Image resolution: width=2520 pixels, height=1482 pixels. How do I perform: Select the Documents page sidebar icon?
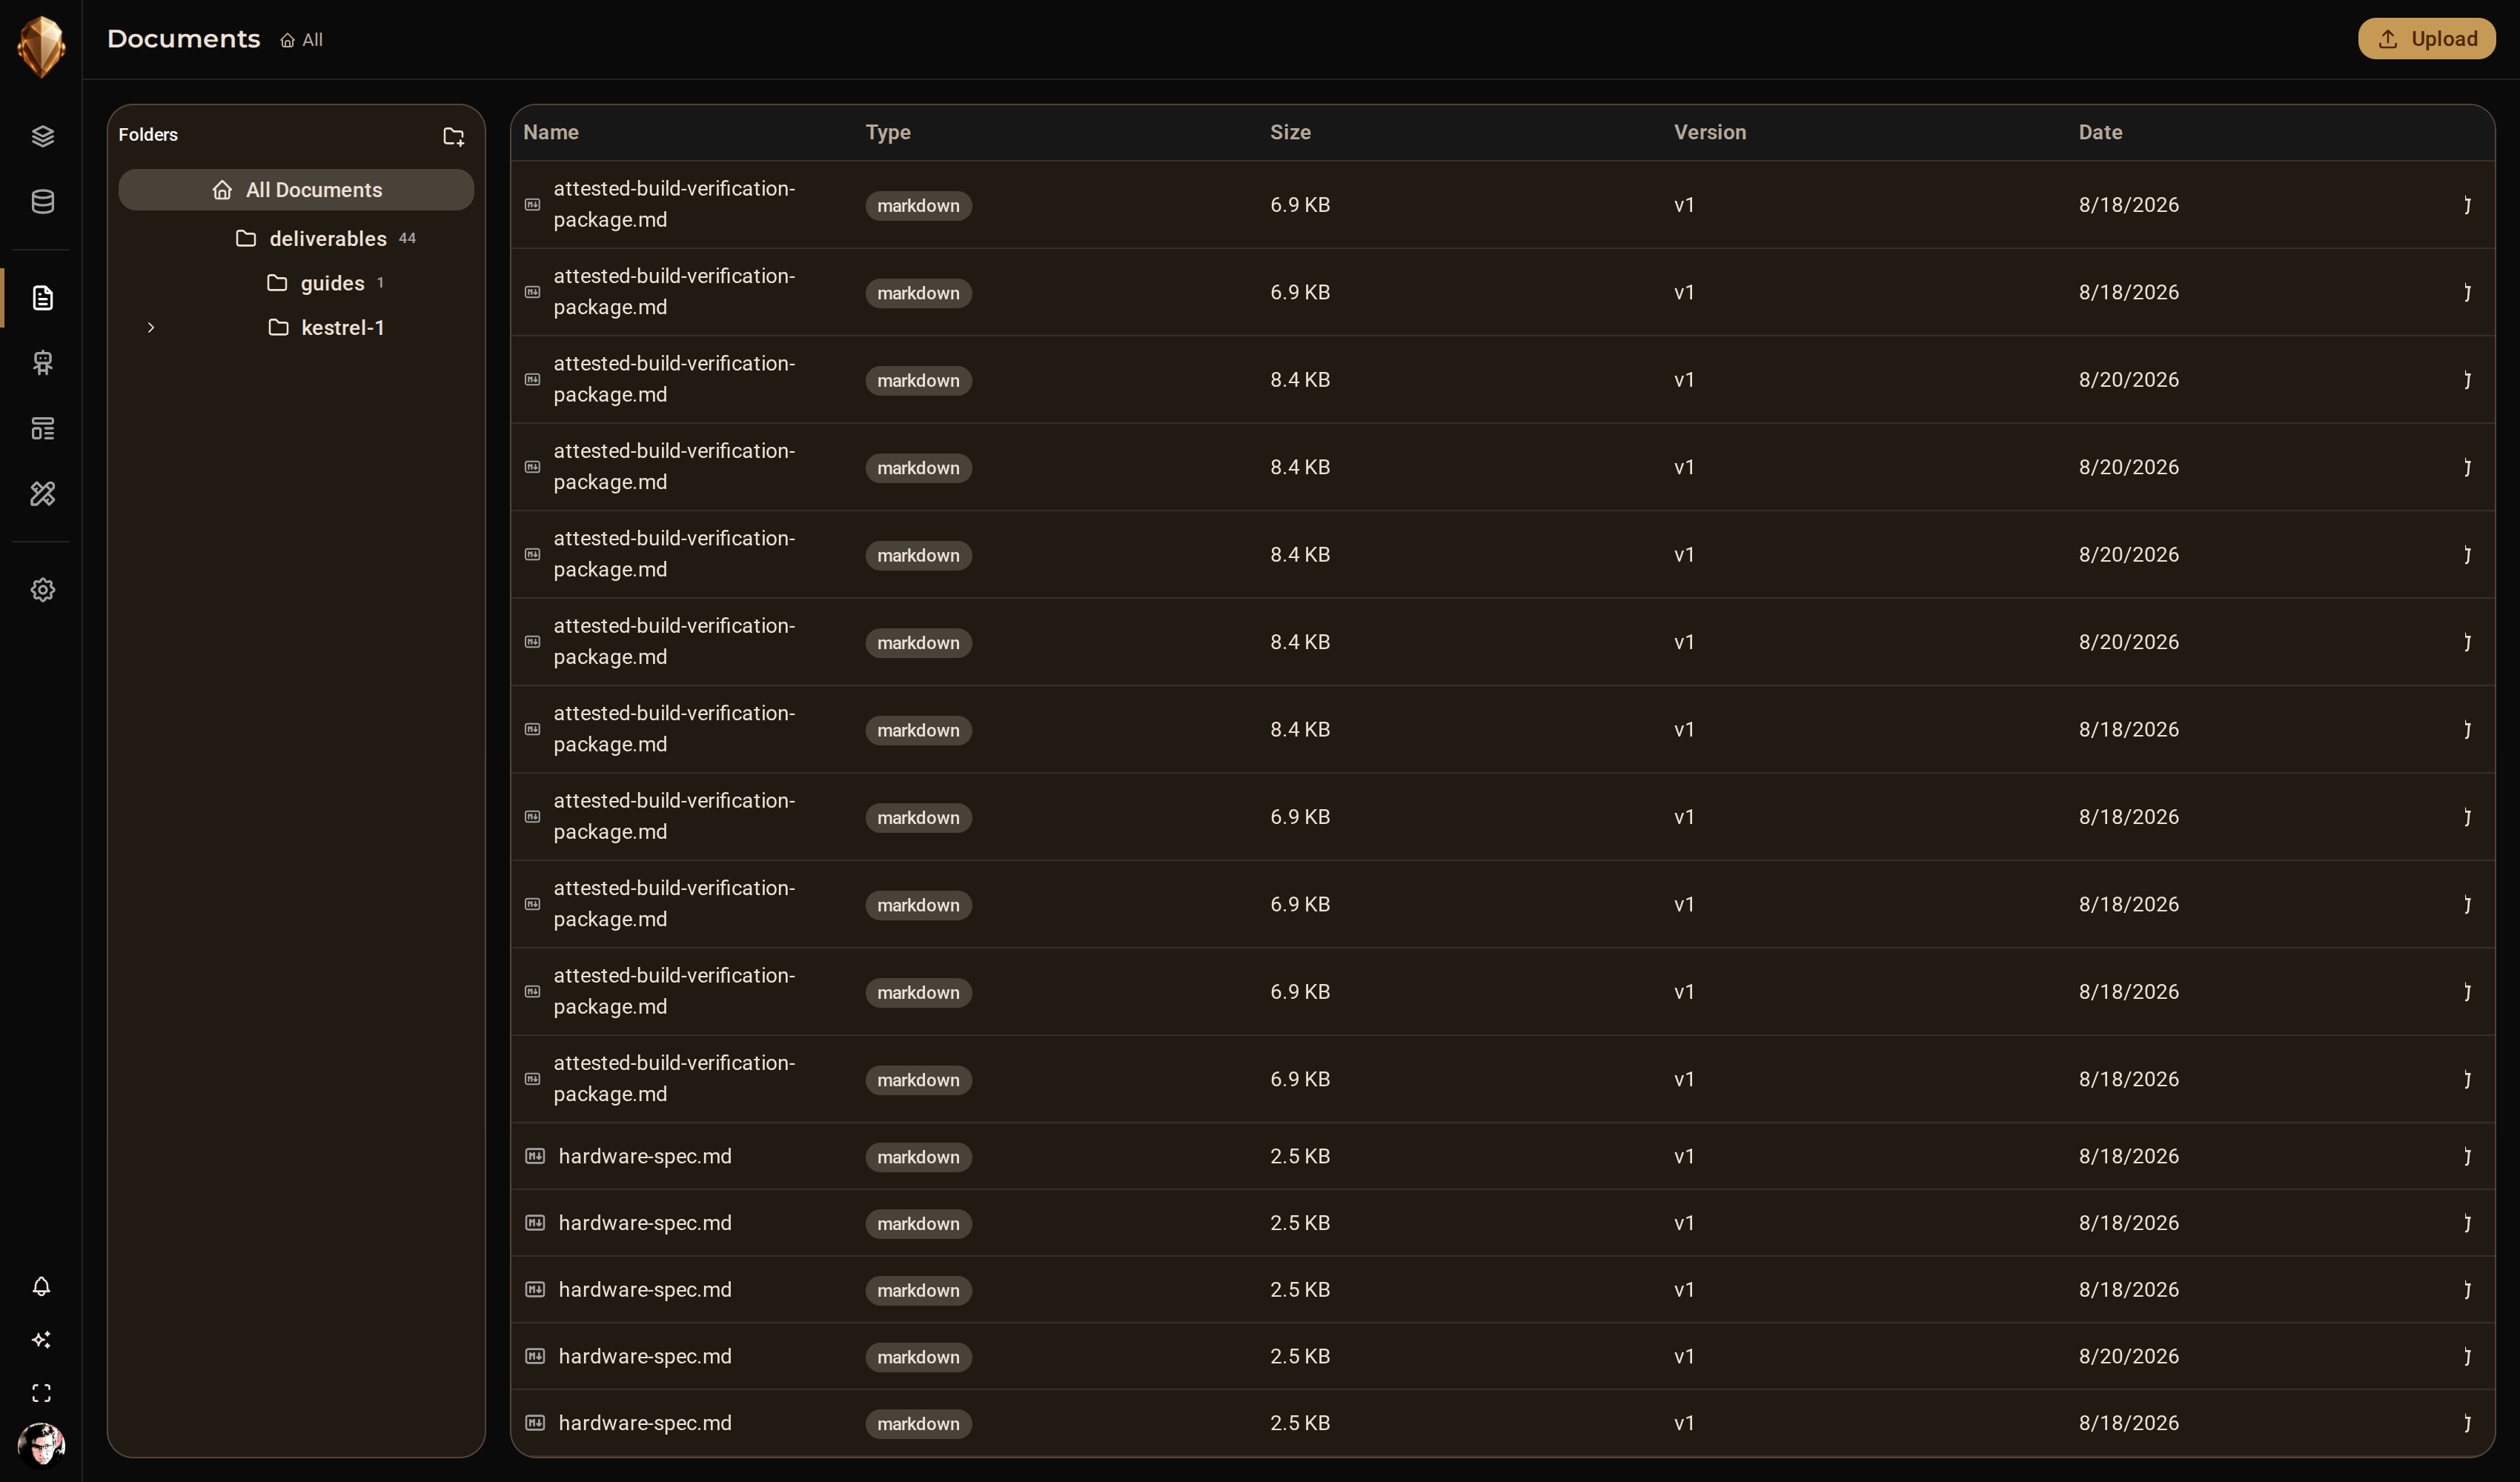point(42,298)
